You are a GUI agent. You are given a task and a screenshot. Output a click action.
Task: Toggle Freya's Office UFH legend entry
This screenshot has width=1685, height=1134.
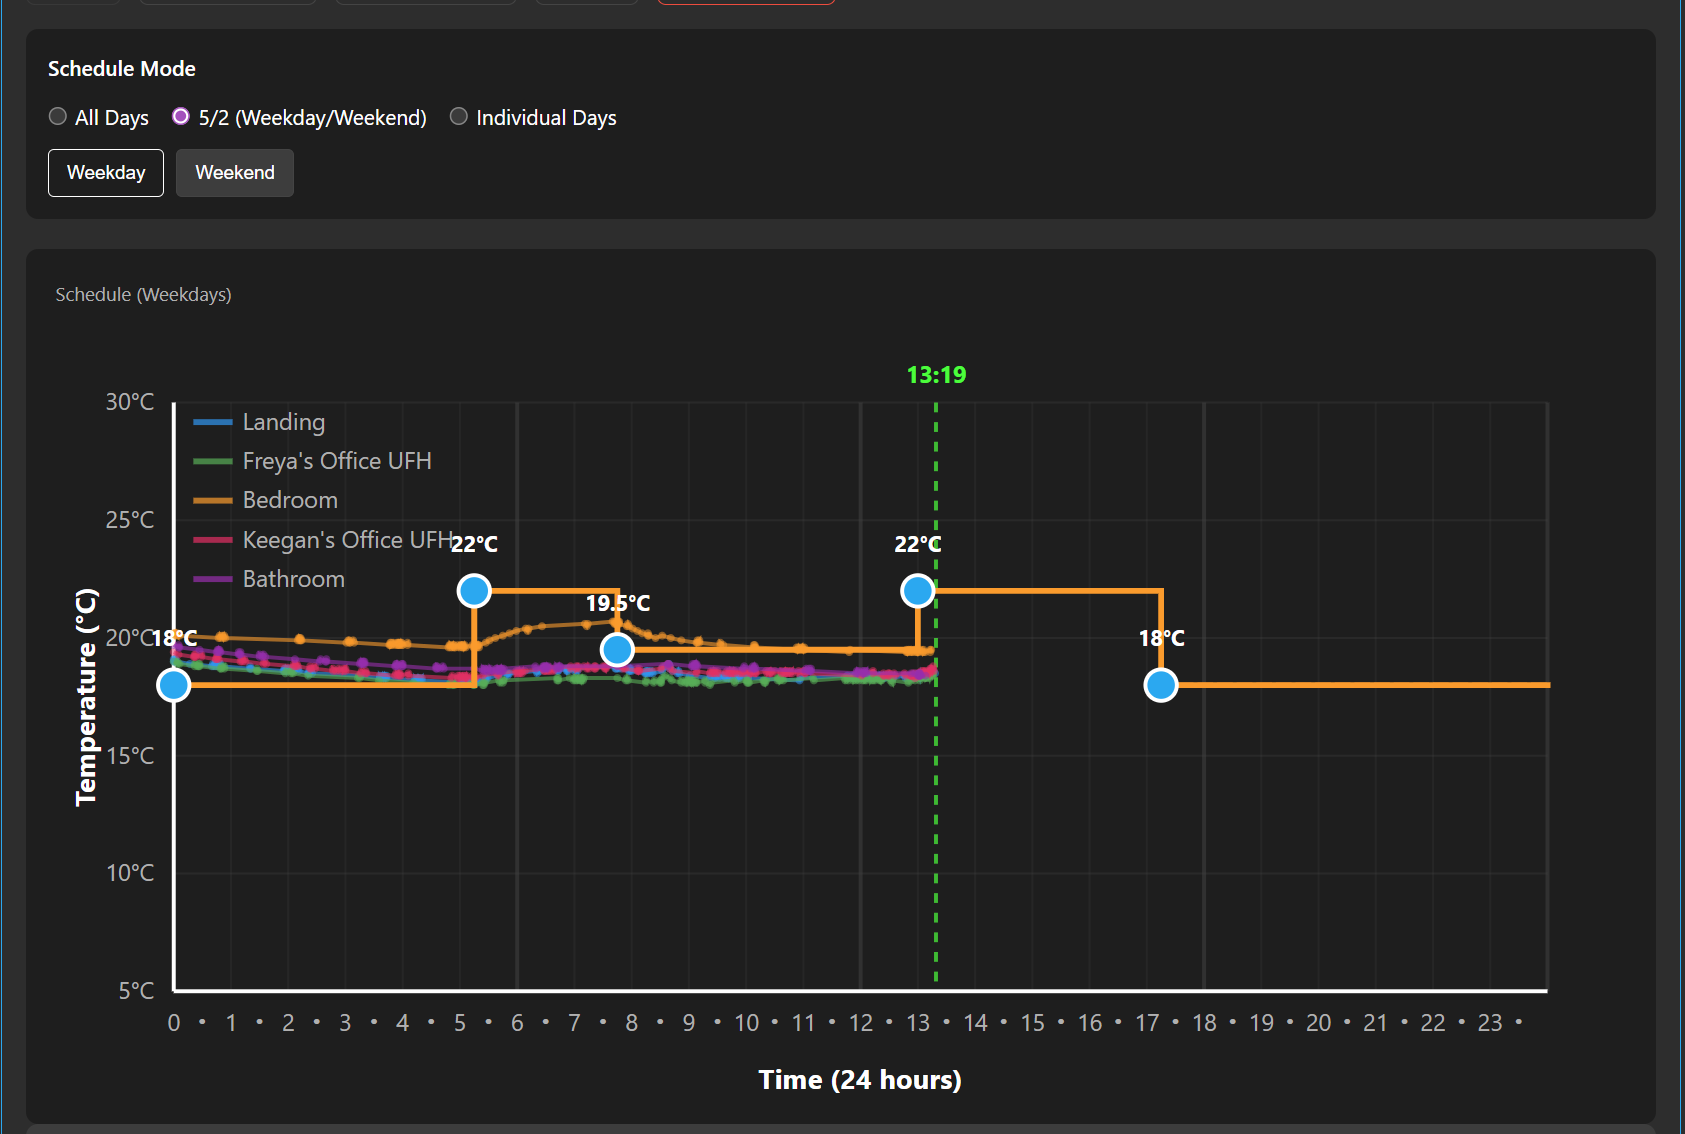(312, 461)
